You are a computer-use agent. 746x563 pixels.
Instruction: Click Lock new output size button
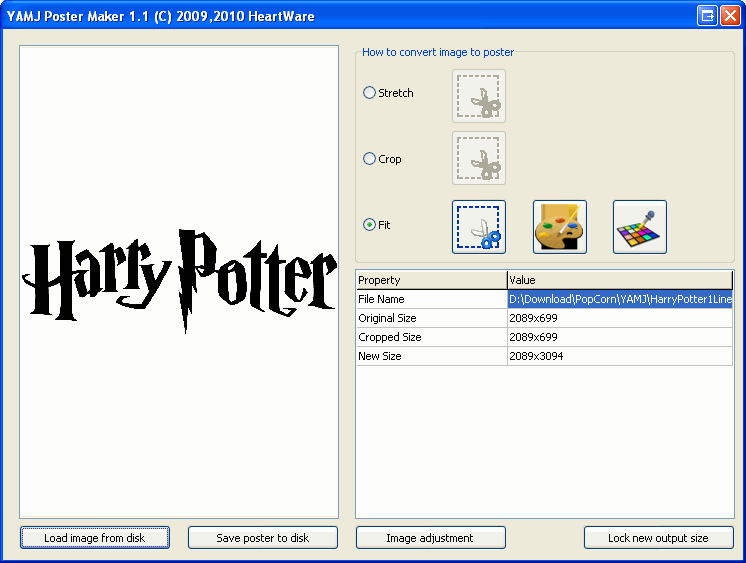[658, 538]
